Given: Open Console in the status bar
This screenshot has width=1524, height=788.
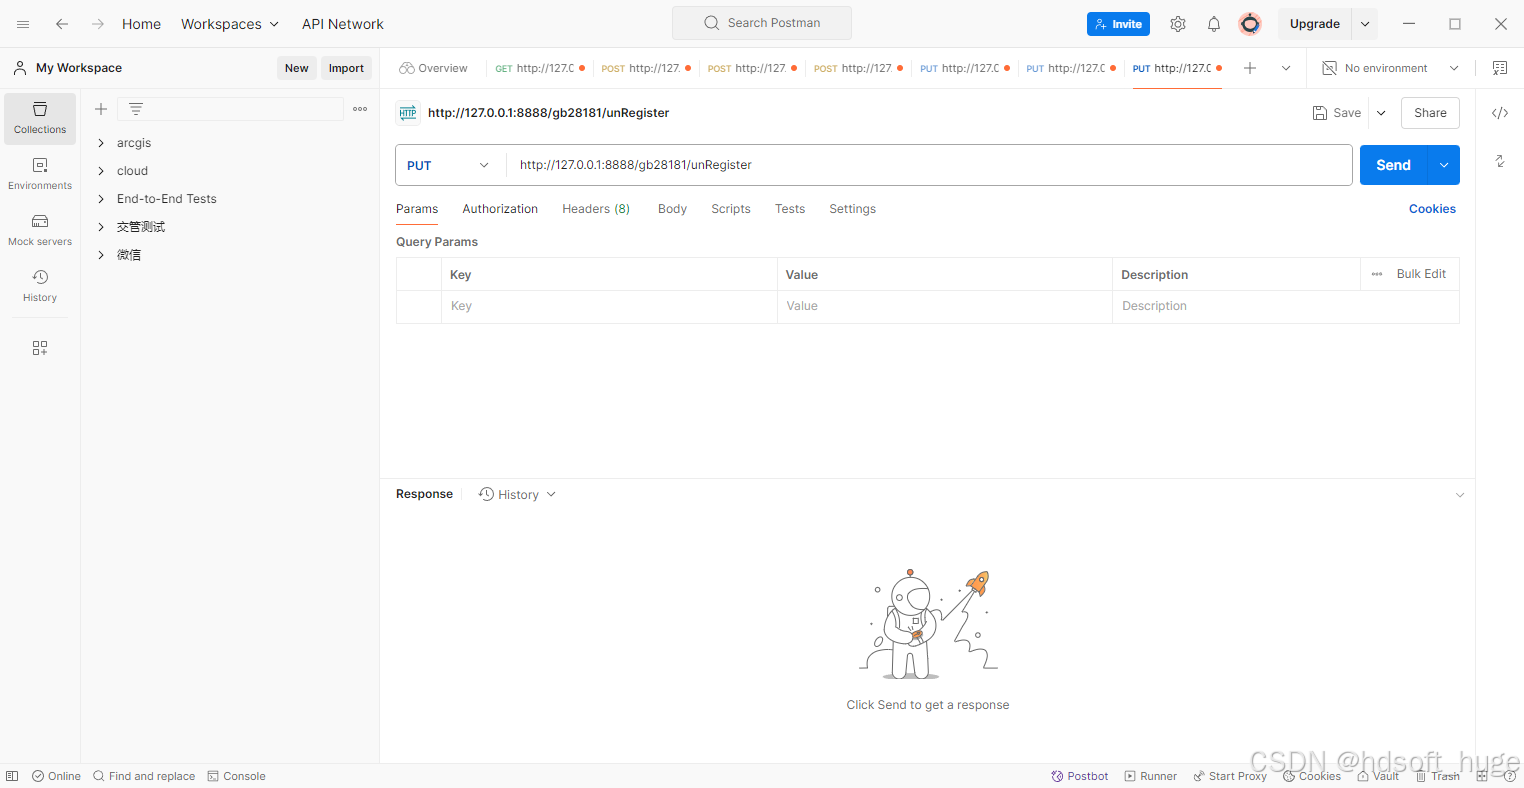Looking at the screenshot, I should (x=236, y=776).
